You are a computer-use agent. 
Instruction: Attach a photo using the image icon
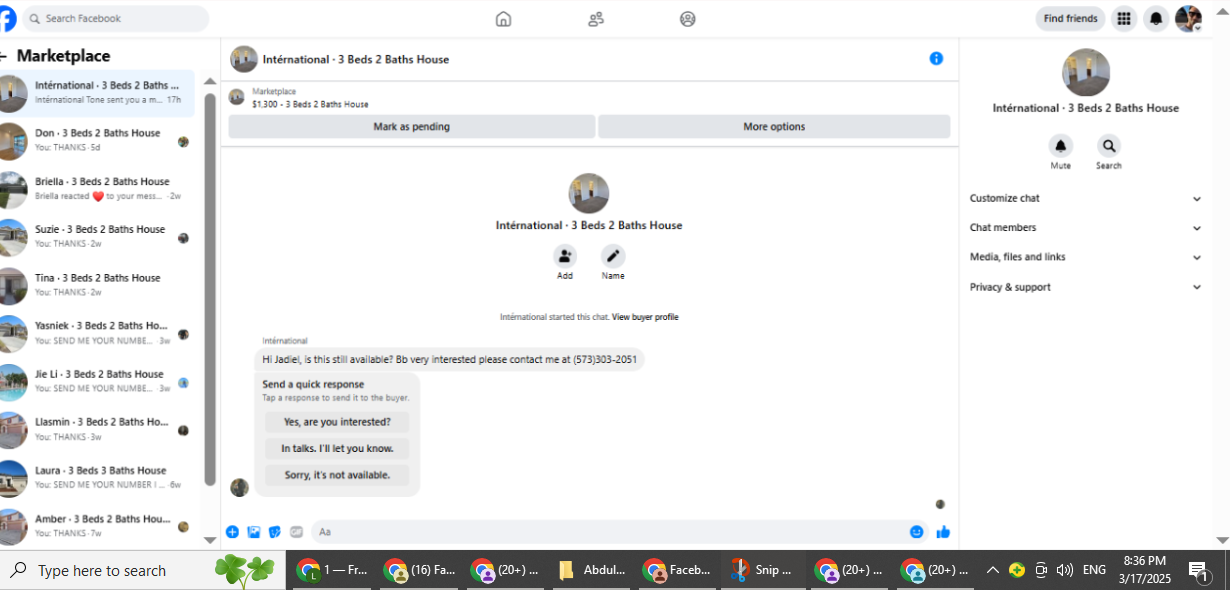coord(254,532)
